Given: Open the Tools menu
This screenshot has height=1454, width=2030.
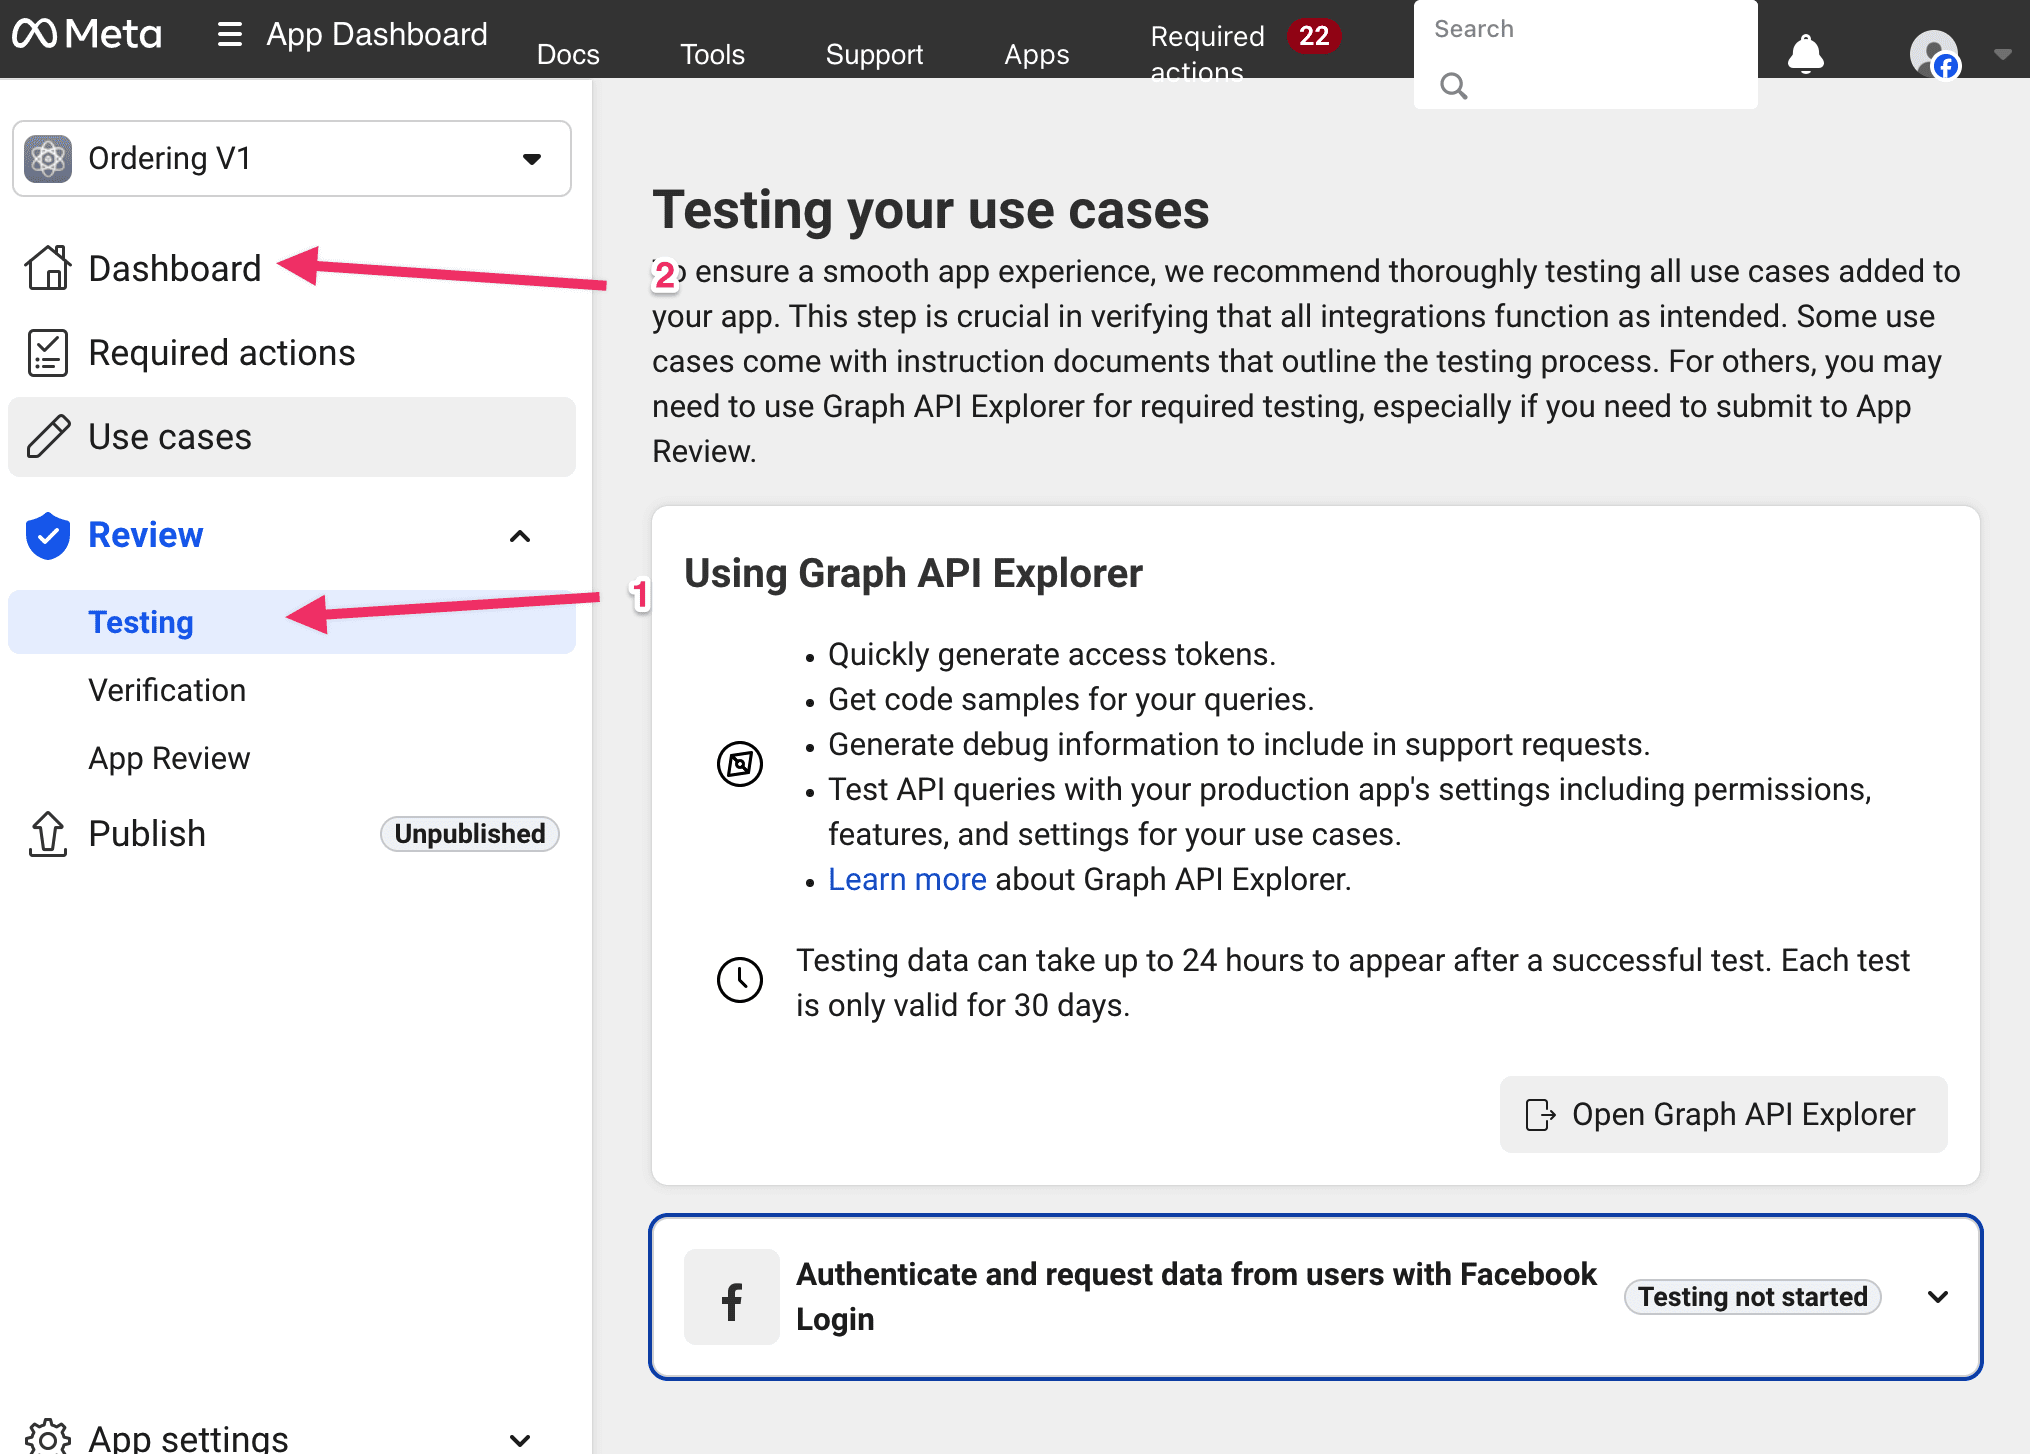Looking at the screenshot, I should tap(713, 54).
